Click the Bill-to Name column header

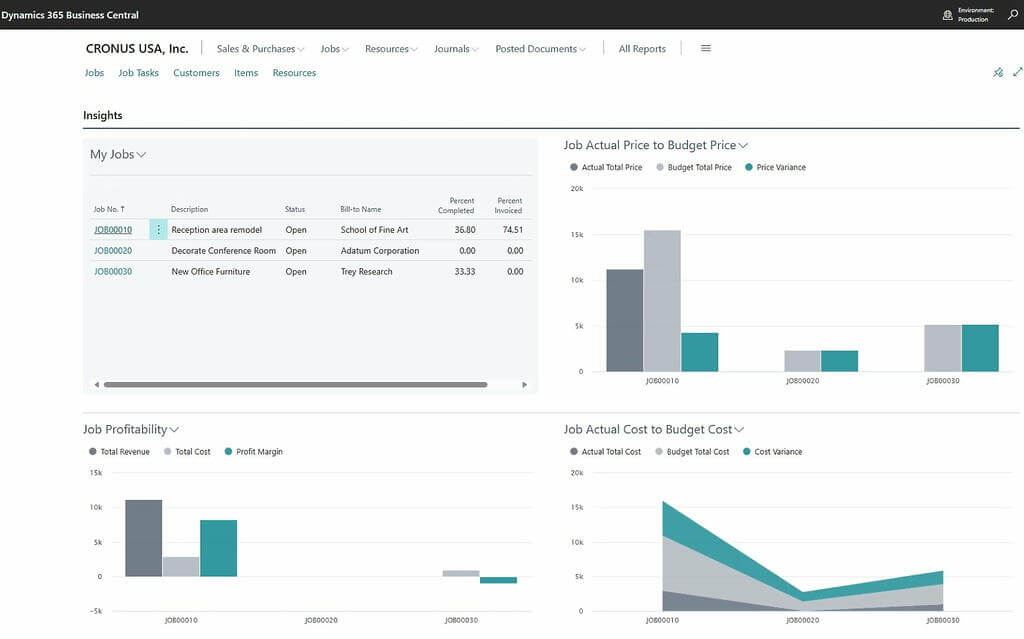(360, 209)
